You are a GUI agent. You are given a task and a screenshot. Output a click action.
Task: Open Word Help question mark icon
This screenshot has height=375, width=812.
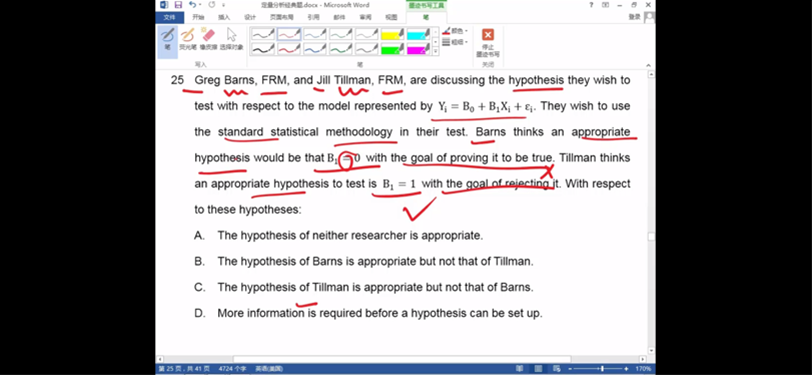pos(591,5)
